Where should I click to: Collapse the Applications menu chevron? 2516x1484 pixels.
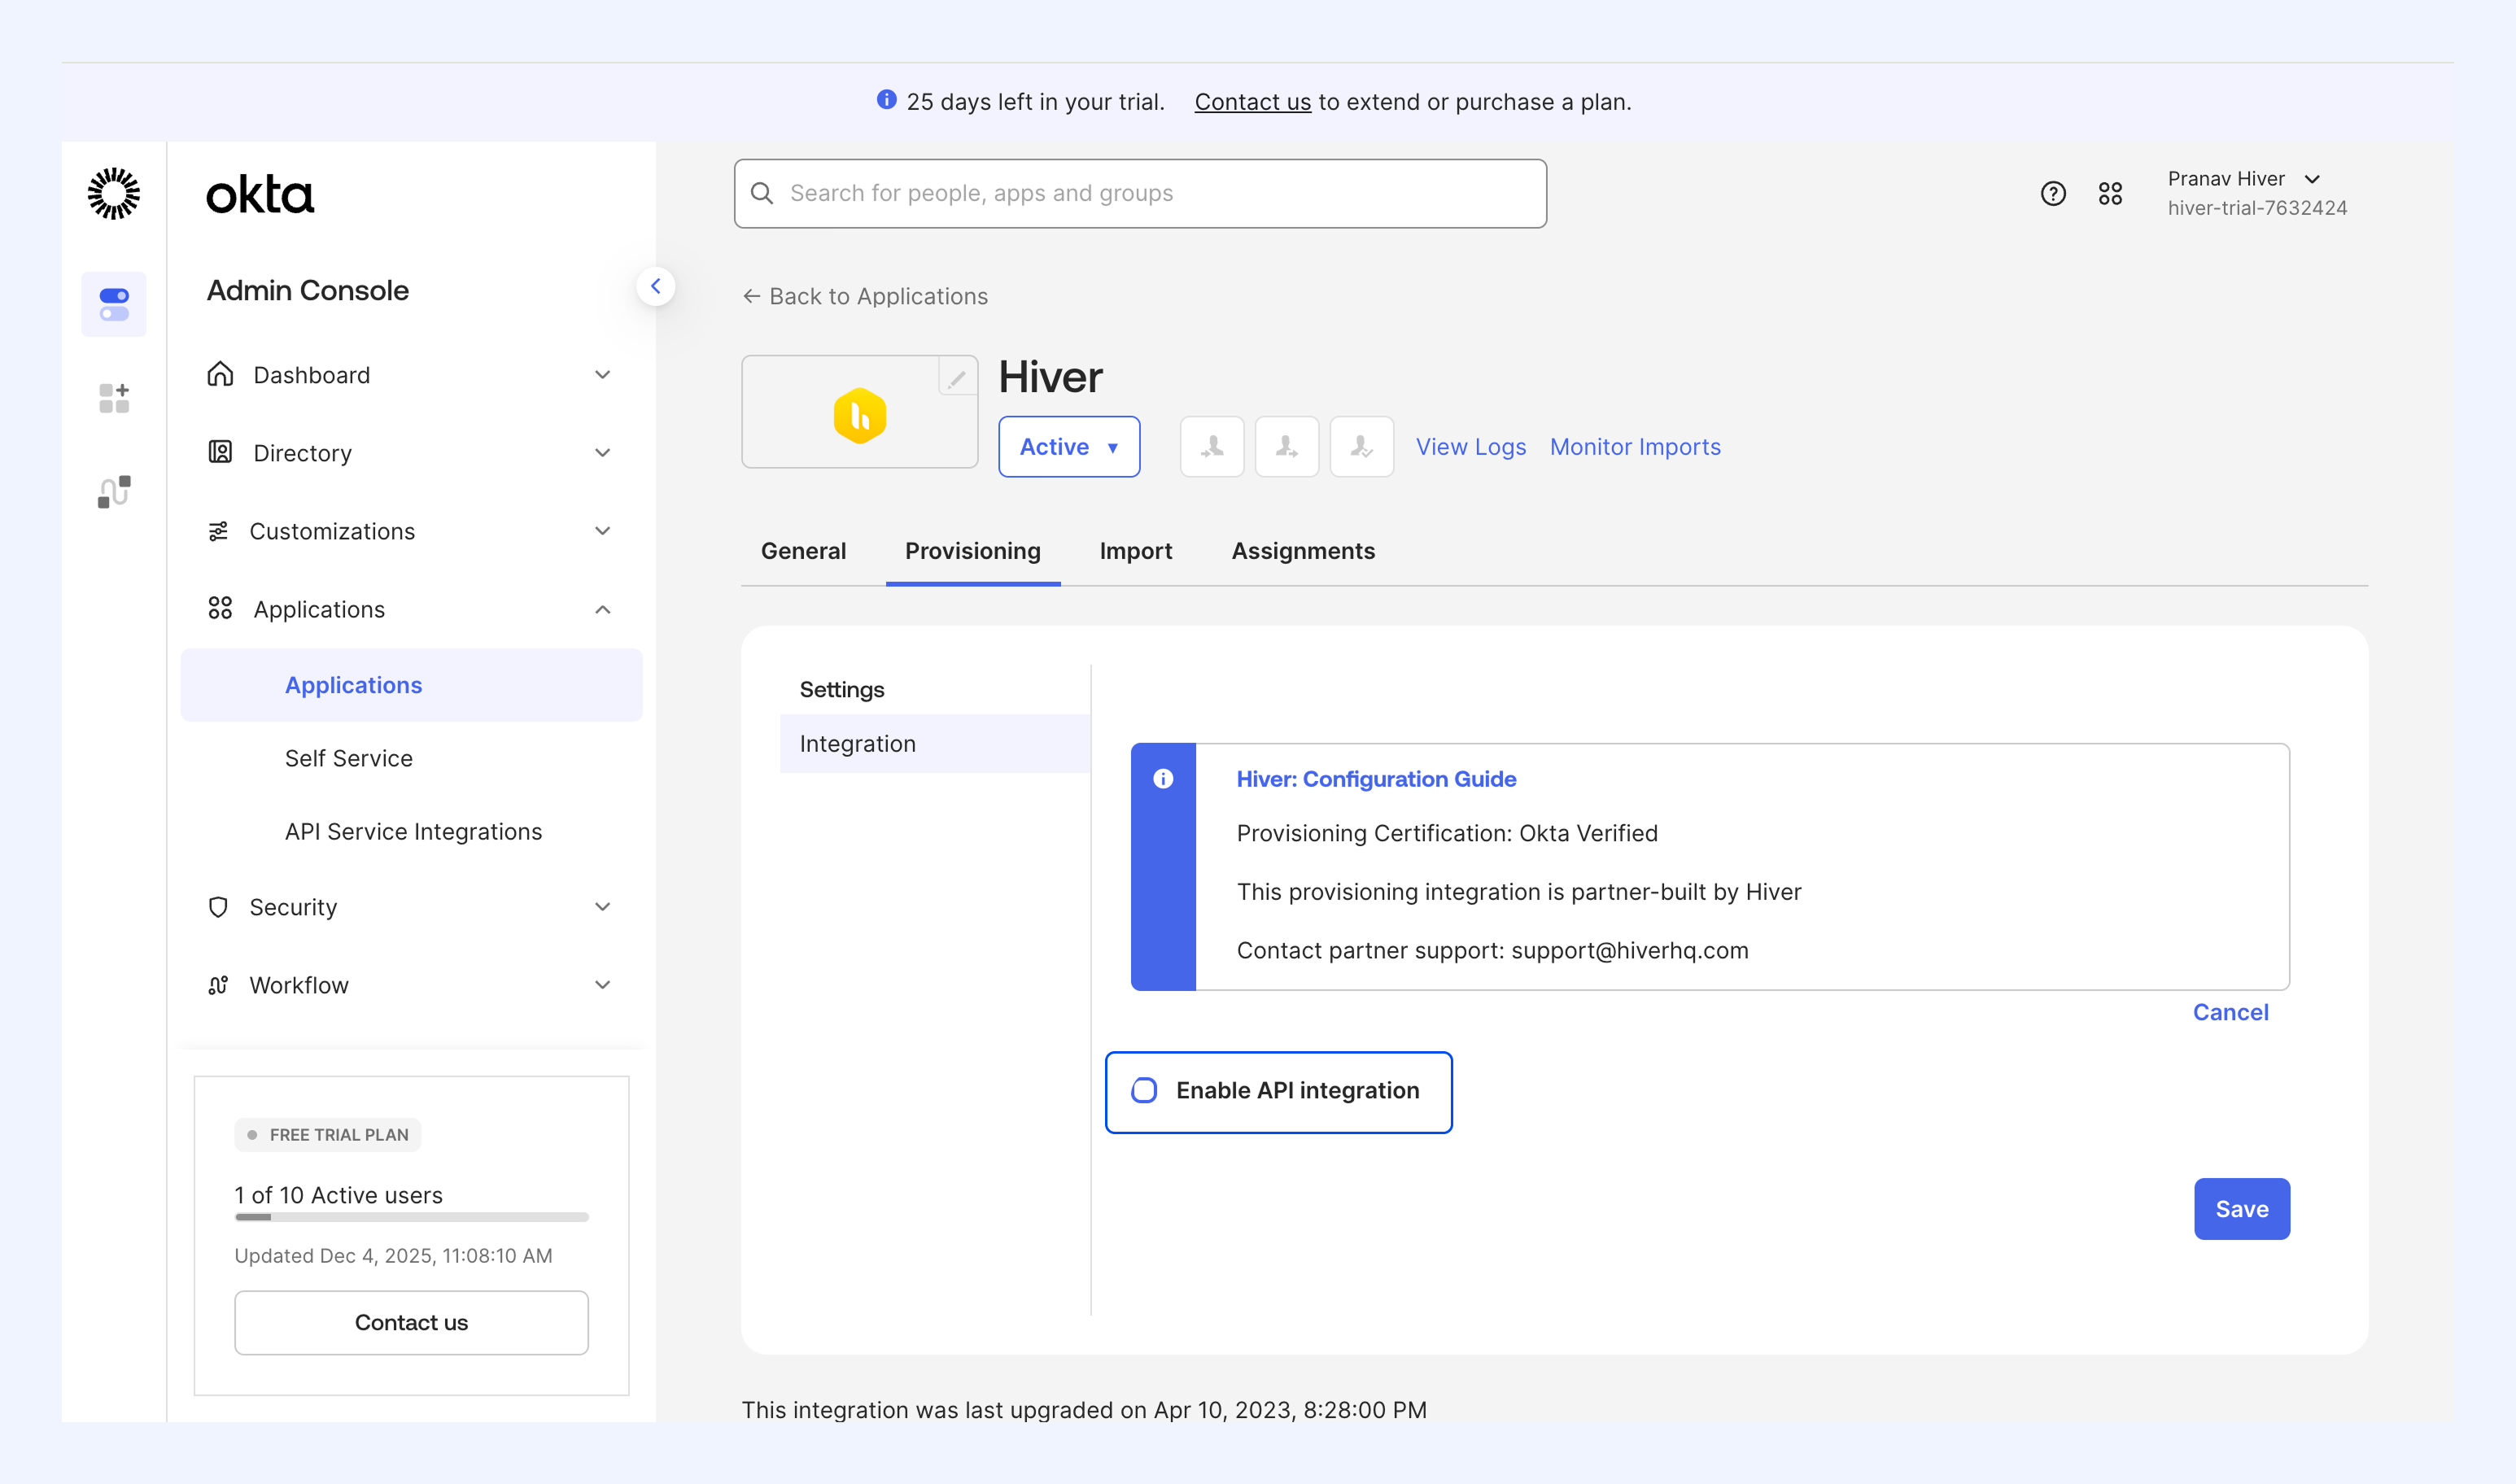[x=603, y=609]
